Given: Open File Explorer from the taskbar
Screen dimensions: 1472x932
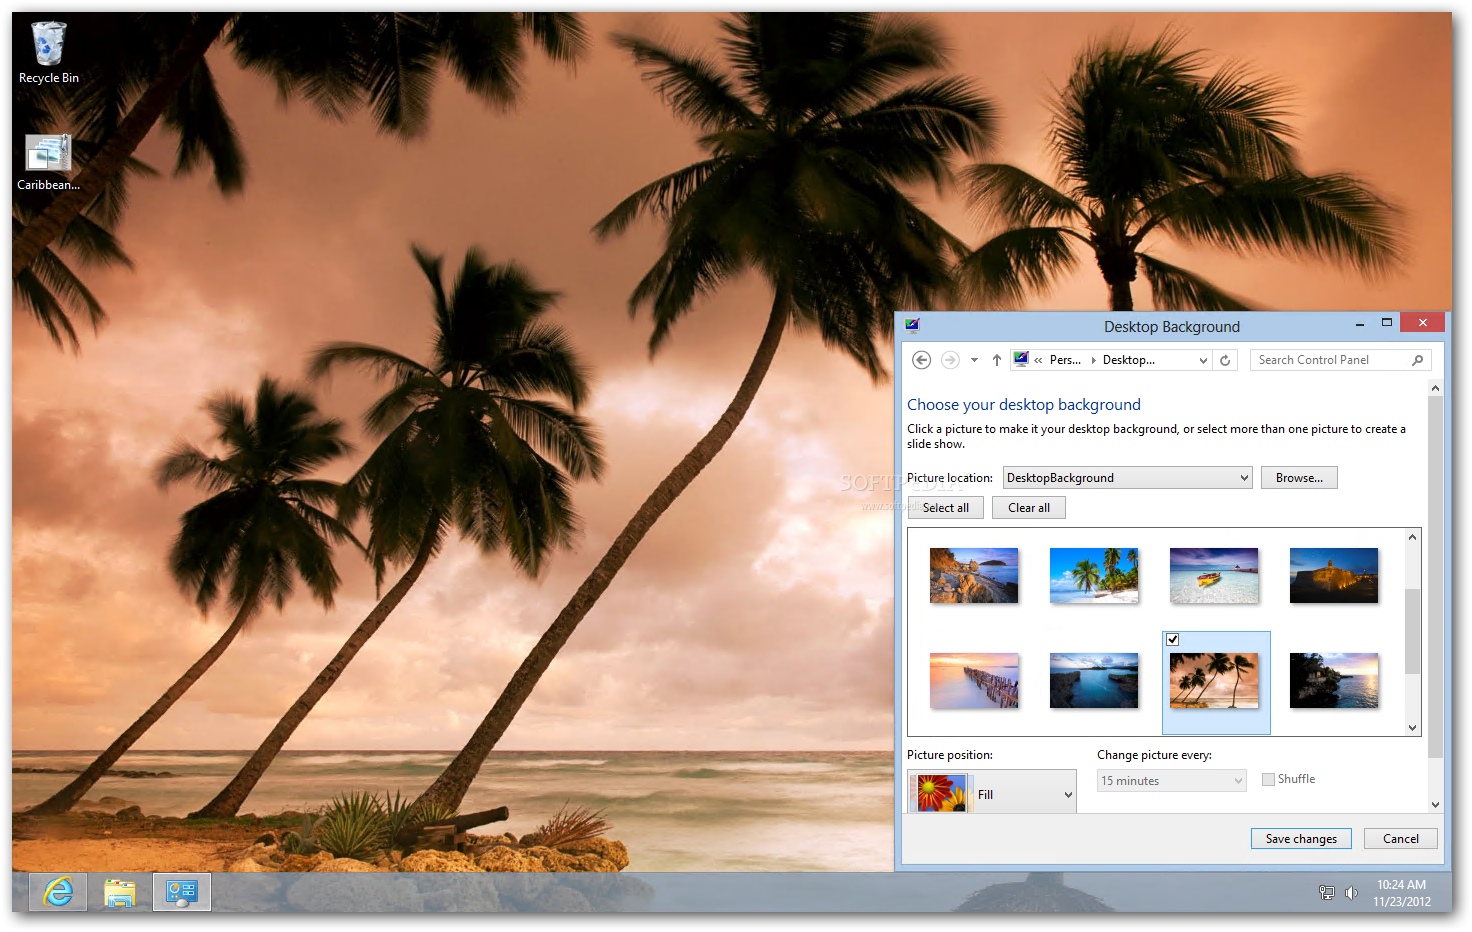Looking at the screenshot, I should pos(120,892).
